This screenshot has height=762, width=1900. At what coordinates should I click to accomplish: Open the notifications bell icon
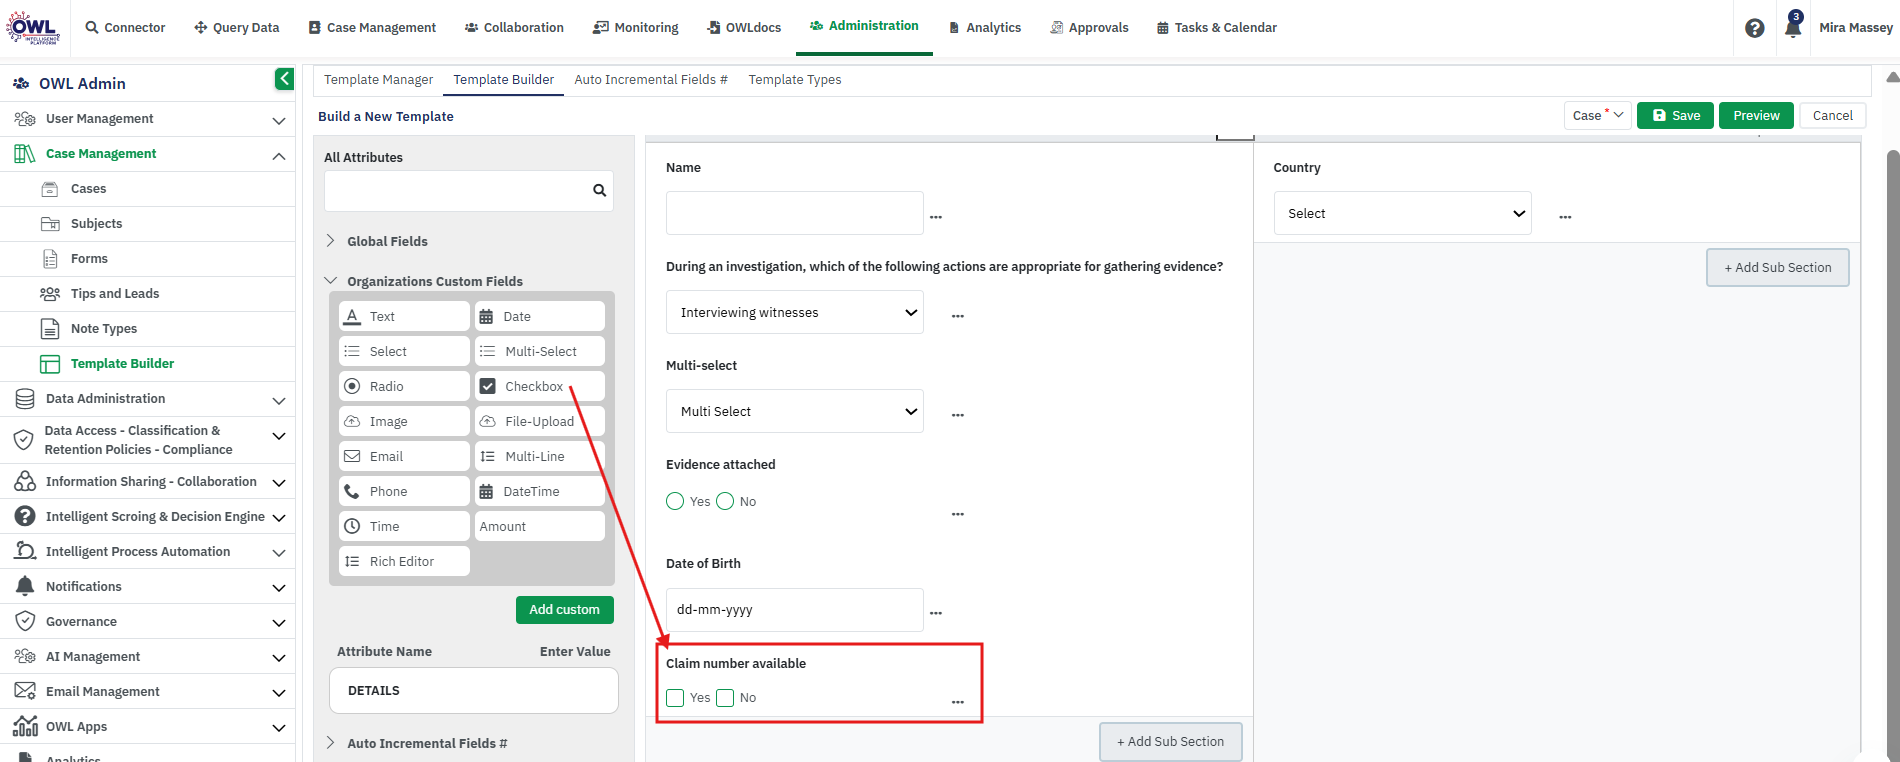1793,27
